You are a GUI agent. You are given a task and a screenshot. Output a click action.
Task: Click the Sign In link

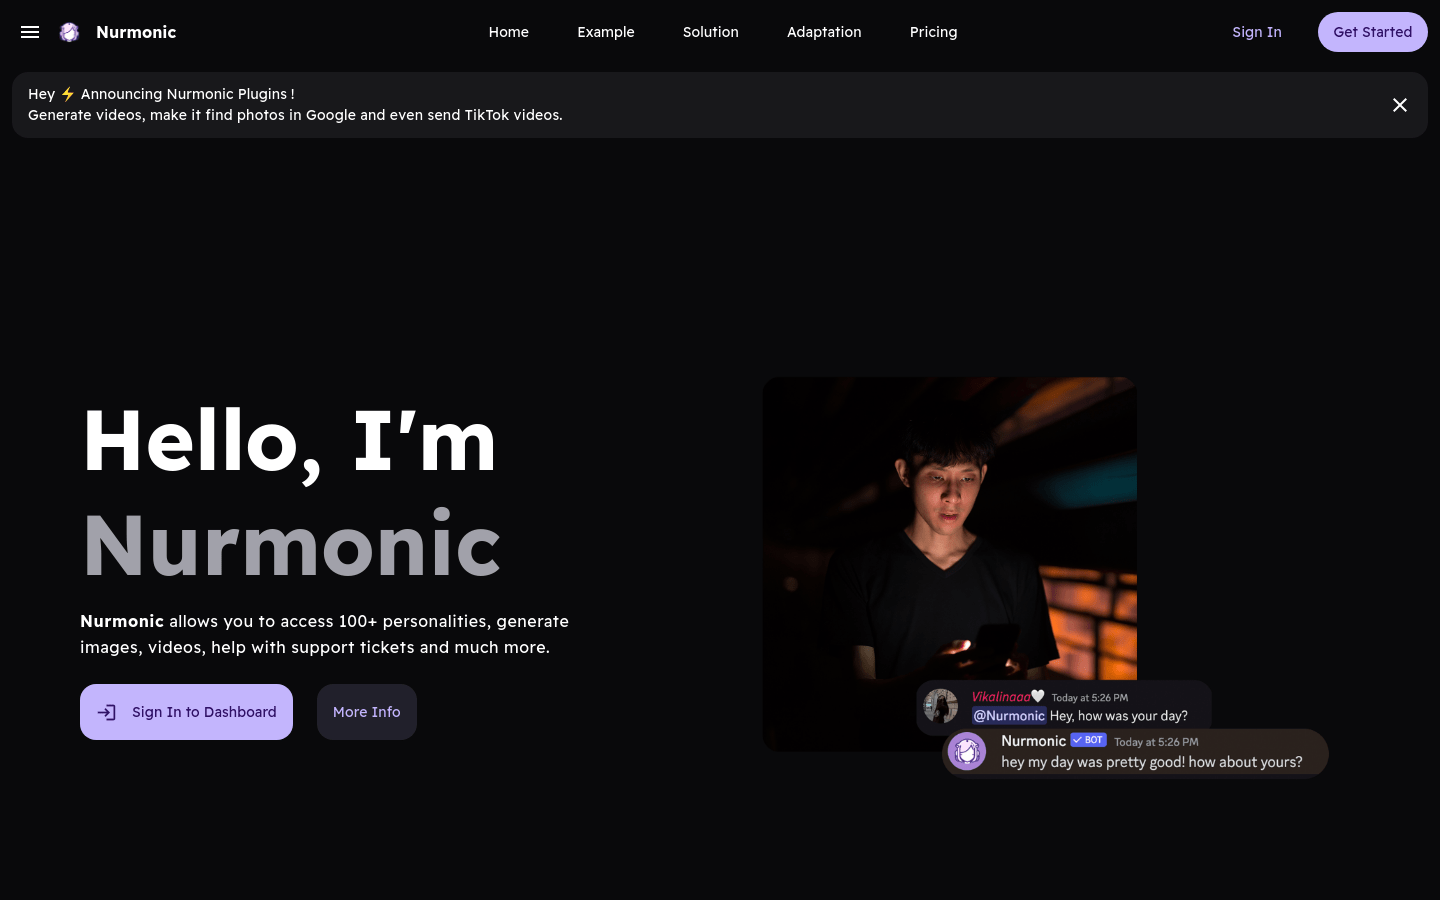1256,32
